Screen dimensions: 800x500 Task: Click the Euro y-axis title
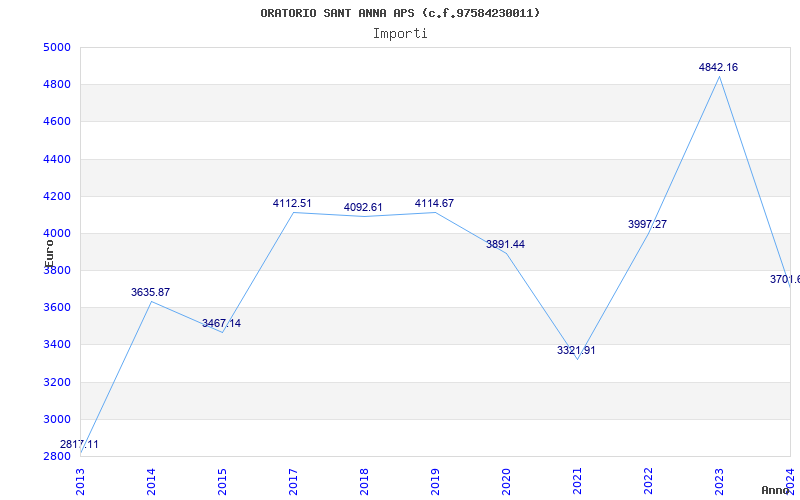49,254
